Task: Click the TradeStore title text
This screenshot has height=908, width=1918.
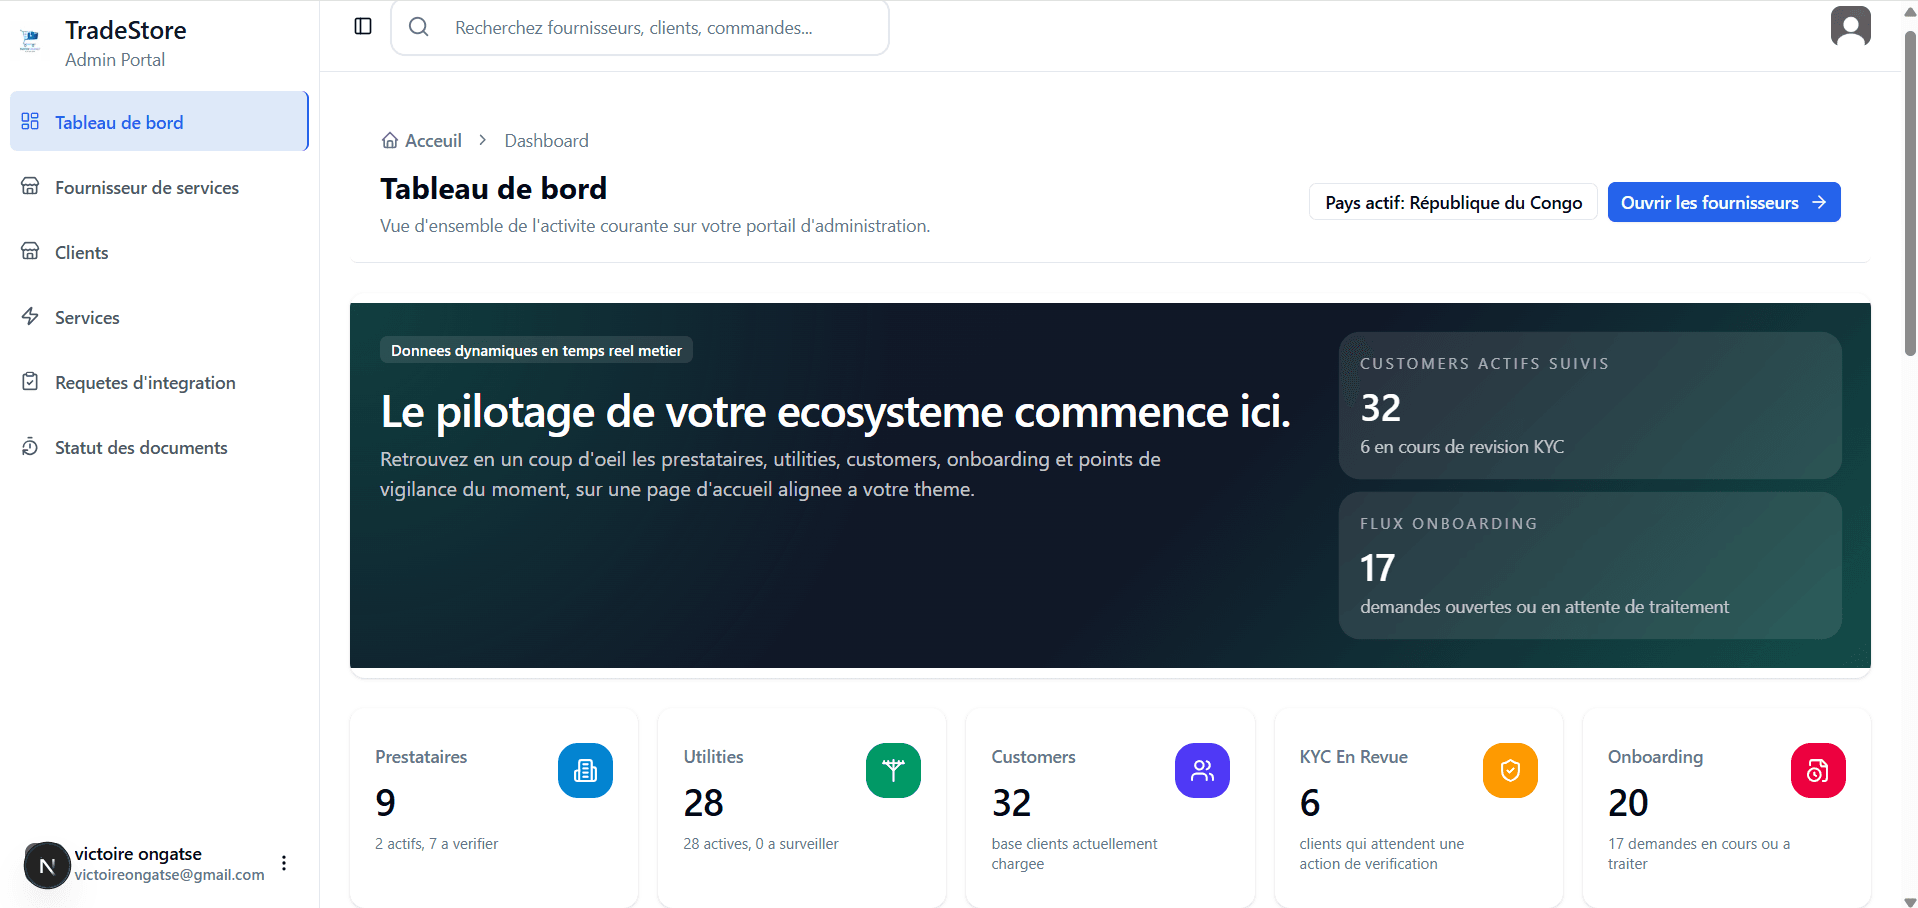Action: point(126,30)
